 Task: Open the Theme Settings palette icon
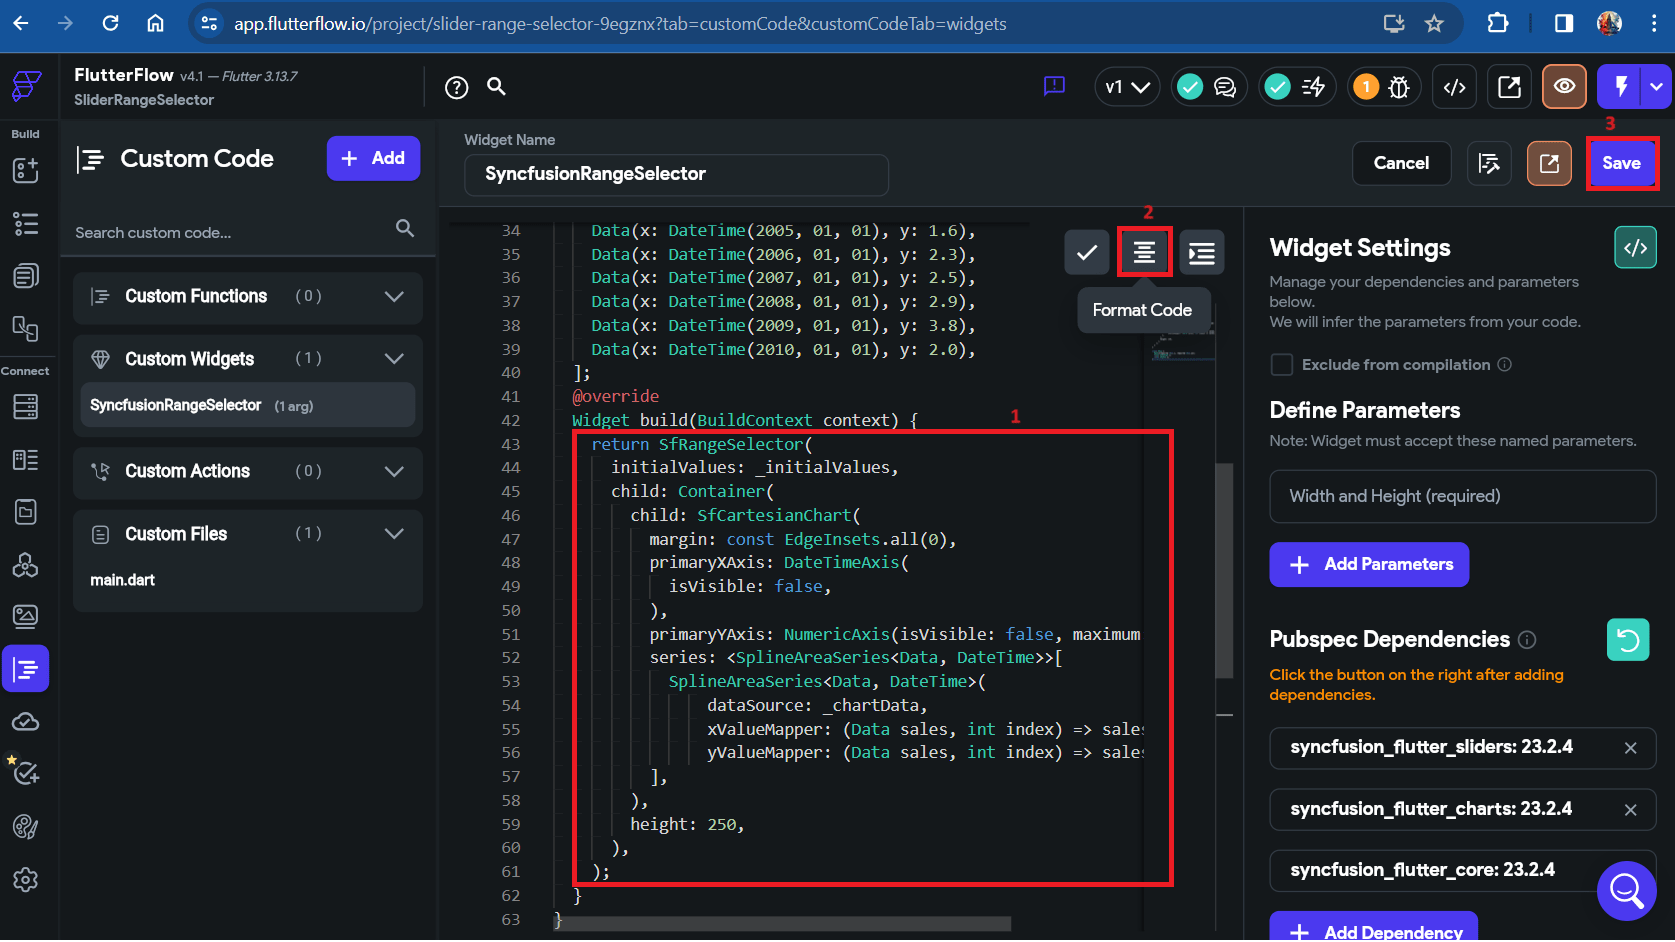pyautogui.click(x=25, y=827)
